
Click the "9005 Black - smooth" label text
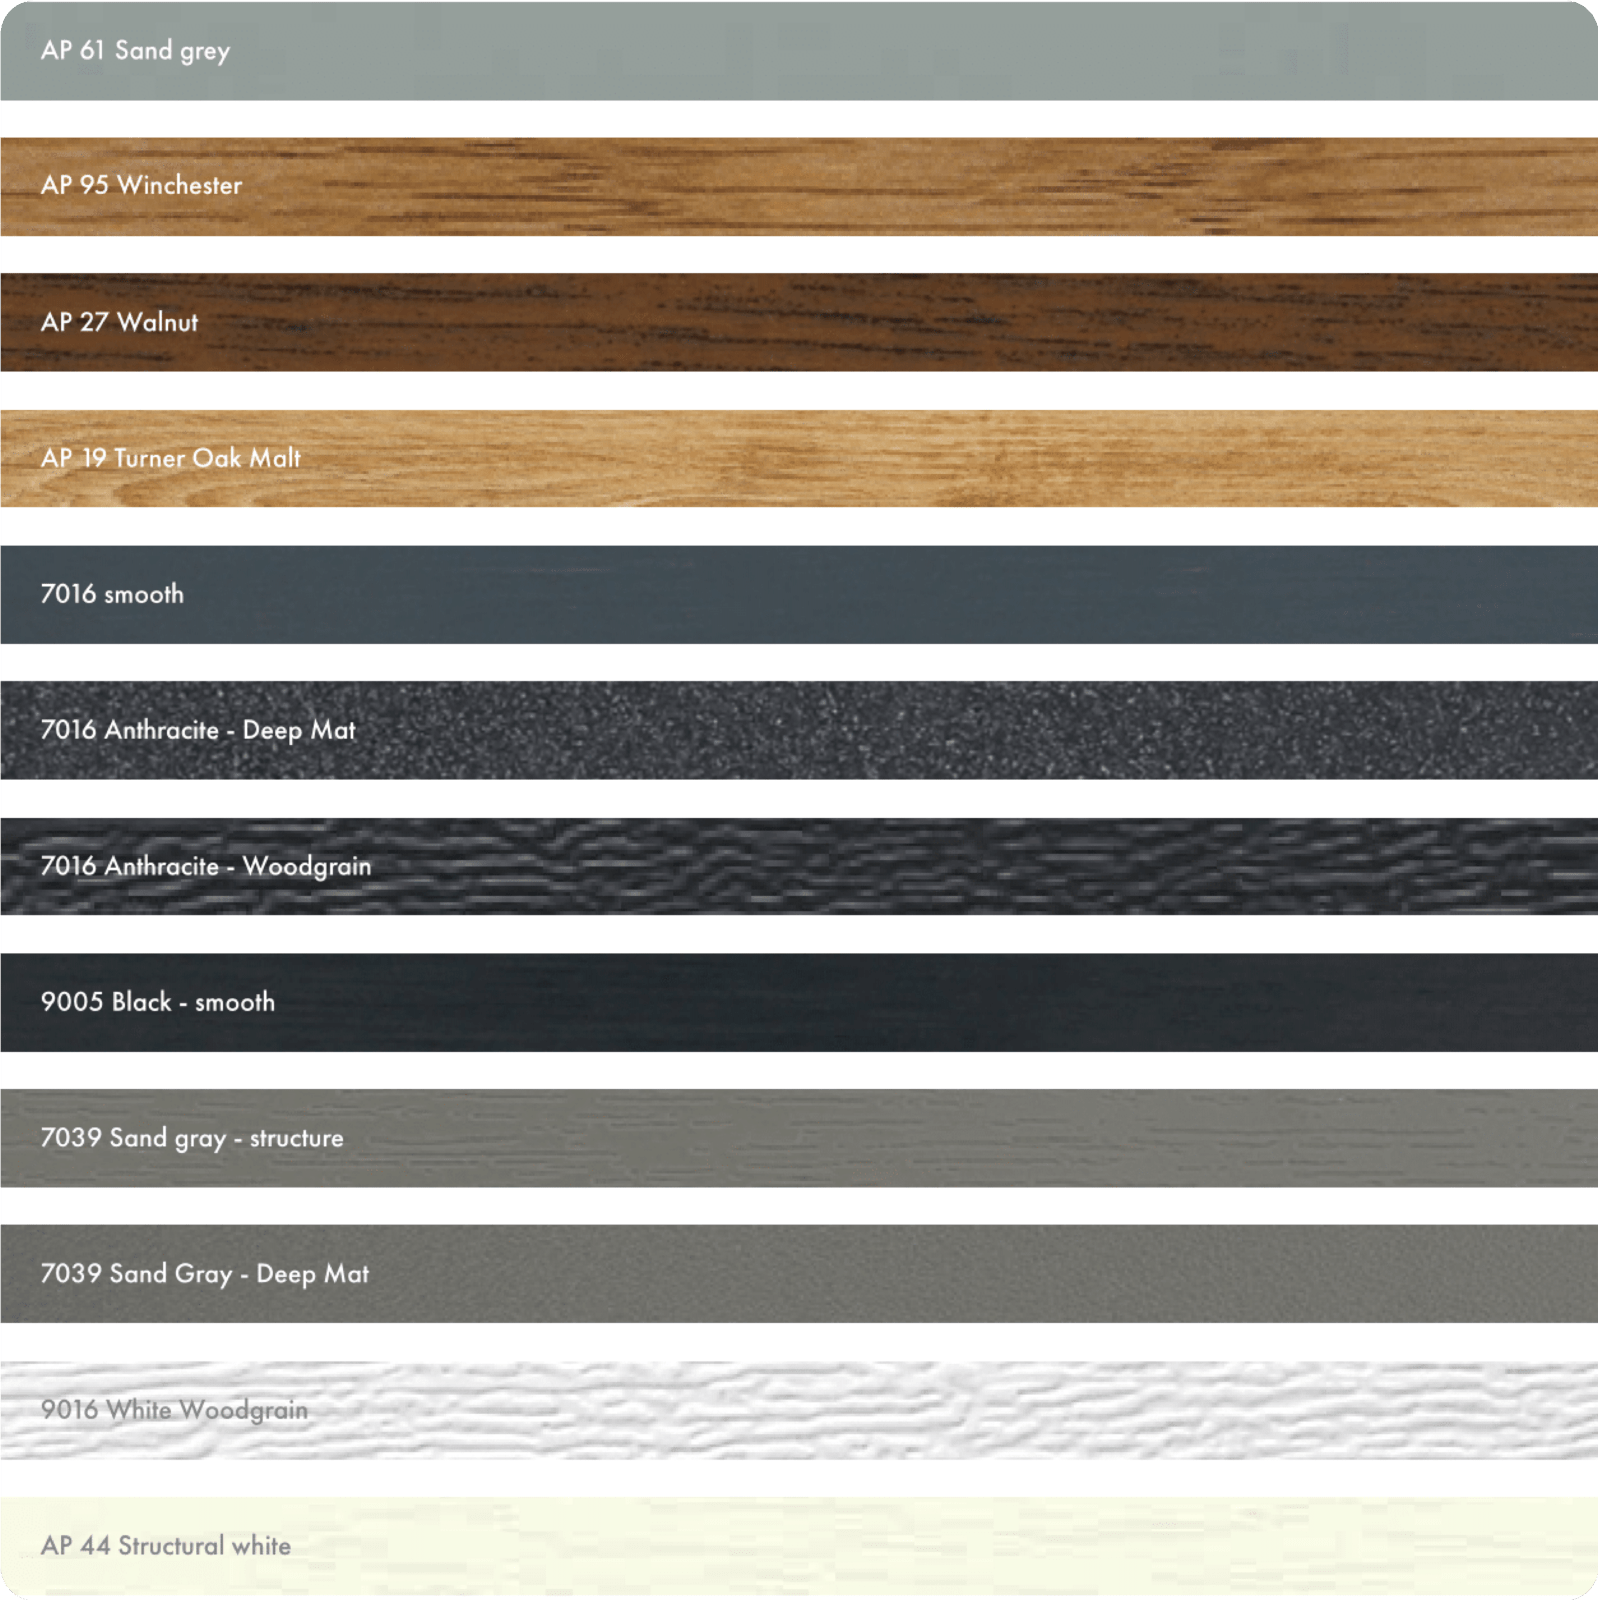pos(157,1002)
